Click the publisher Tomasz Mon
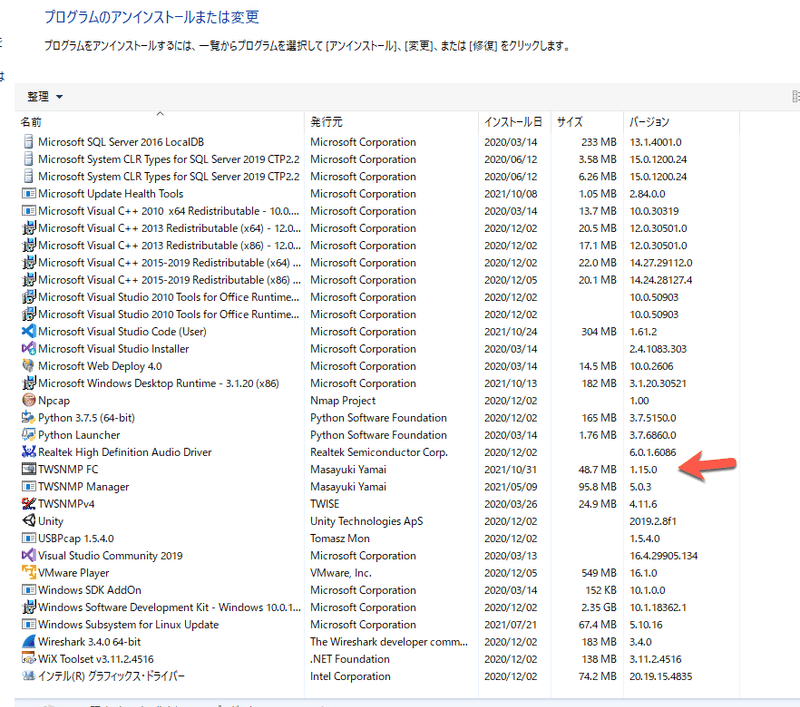 point(340,538)
